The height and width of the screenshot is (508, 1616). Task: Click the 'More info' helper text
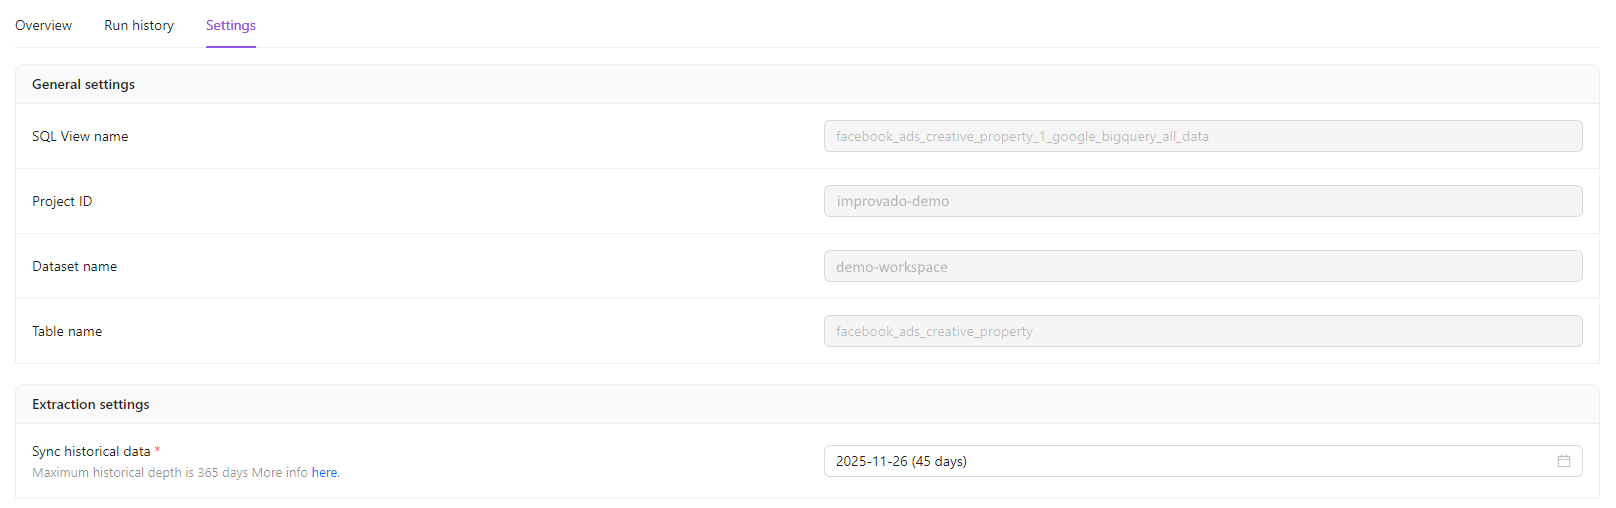(x=279, y=472)
